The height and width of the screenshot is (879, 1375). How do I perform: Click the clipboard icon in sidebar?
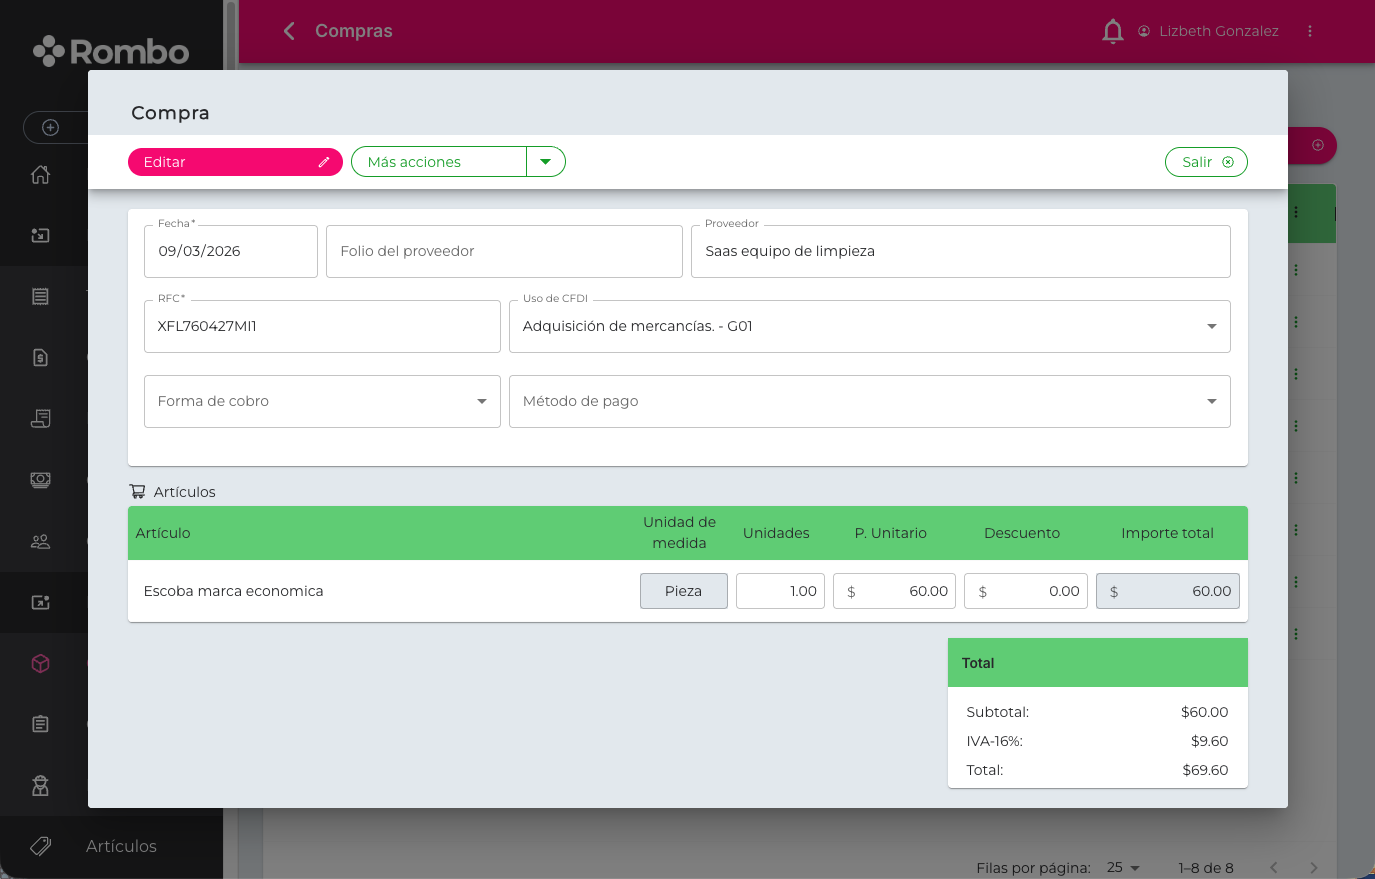click(40, 724)
